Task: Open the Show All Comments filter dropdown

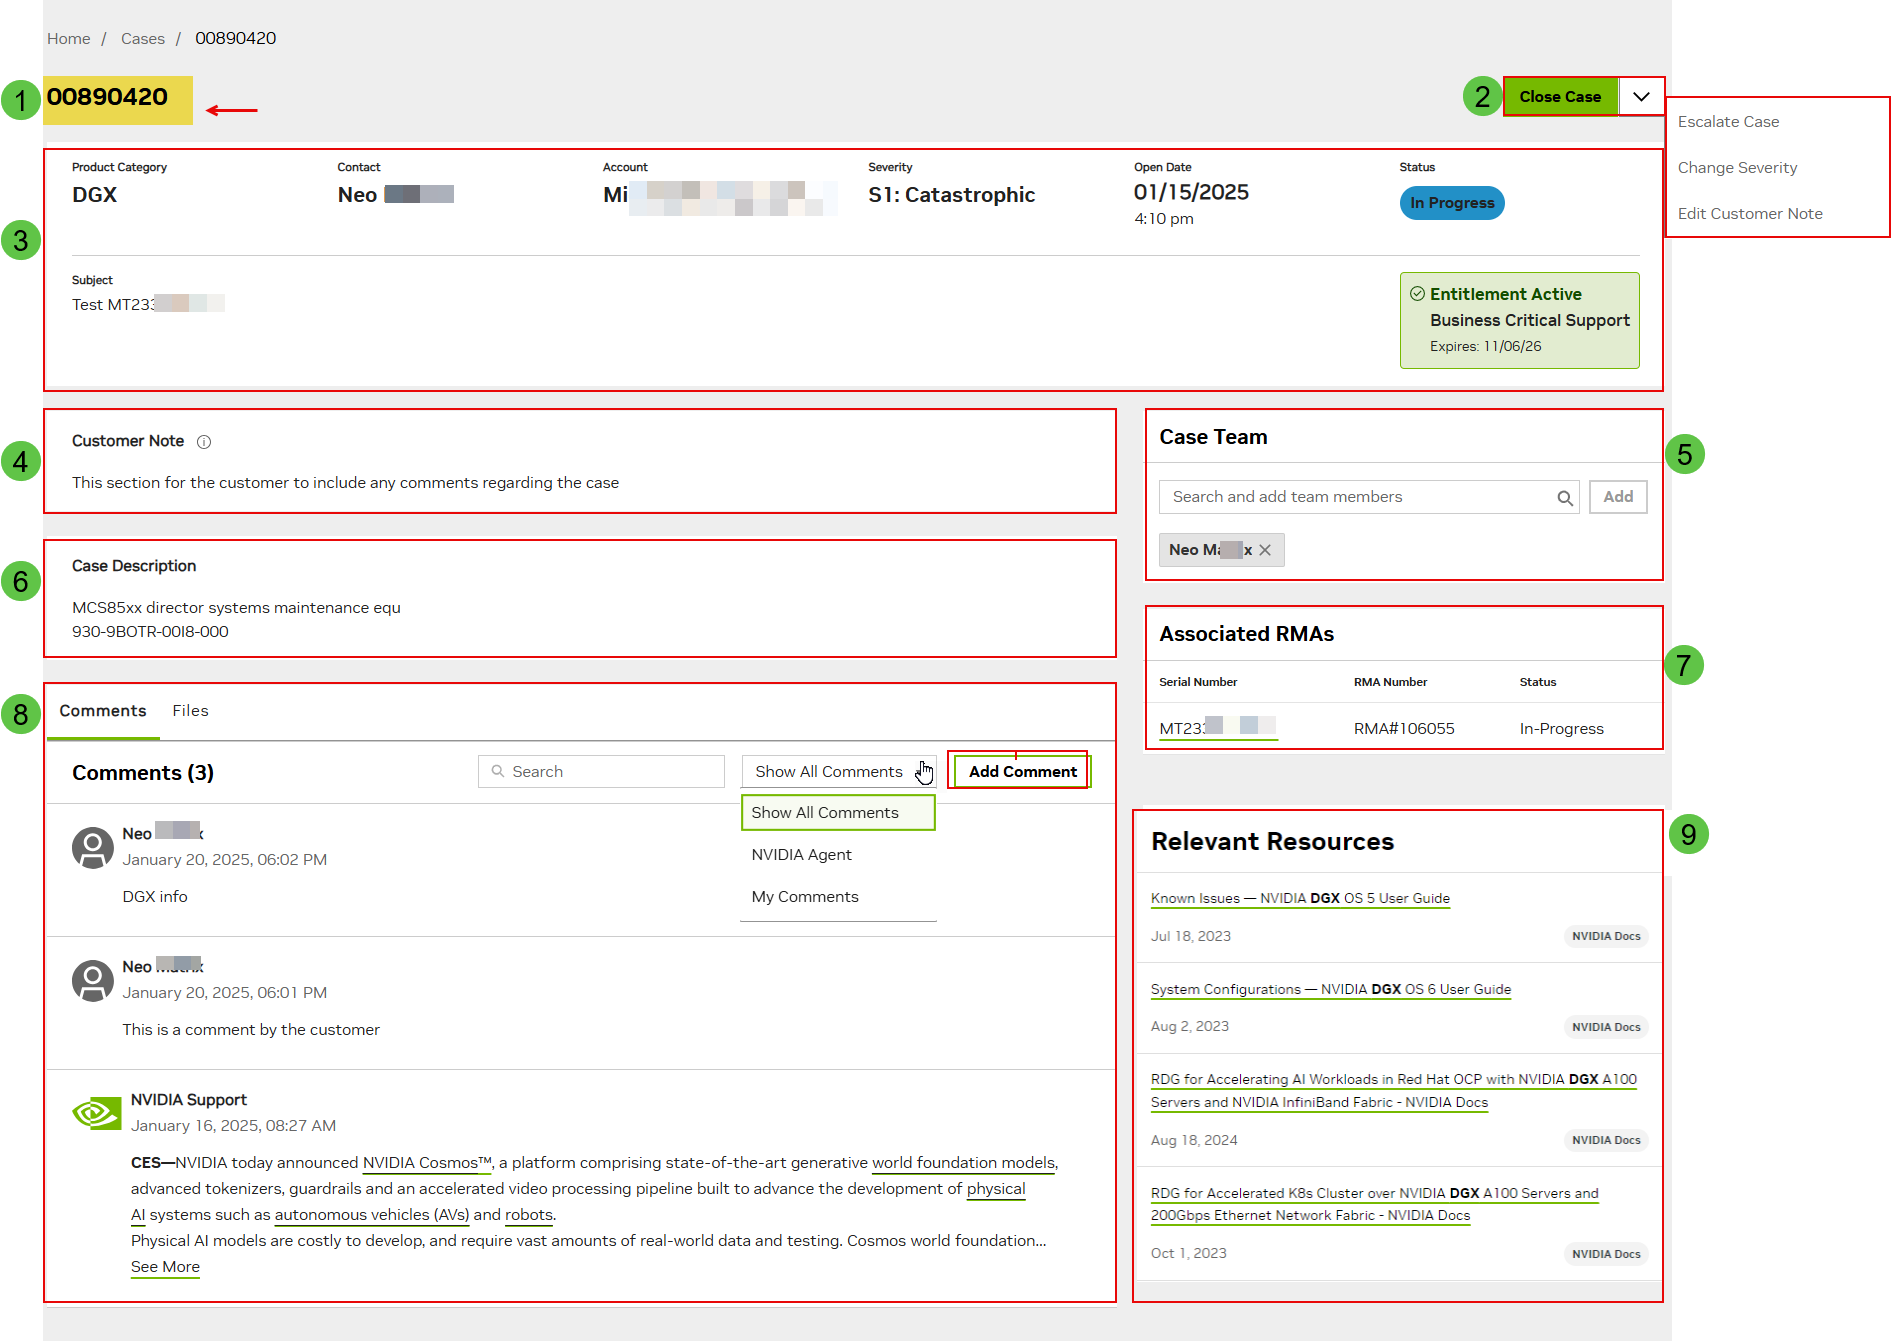Action: coord(839,772)
